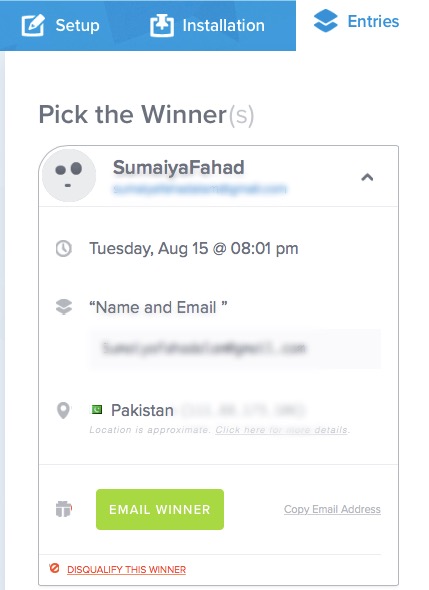Click the Copy Email Address link
Image resolution: width=429 pixels, height=590 pixels.
coord(332,509)
